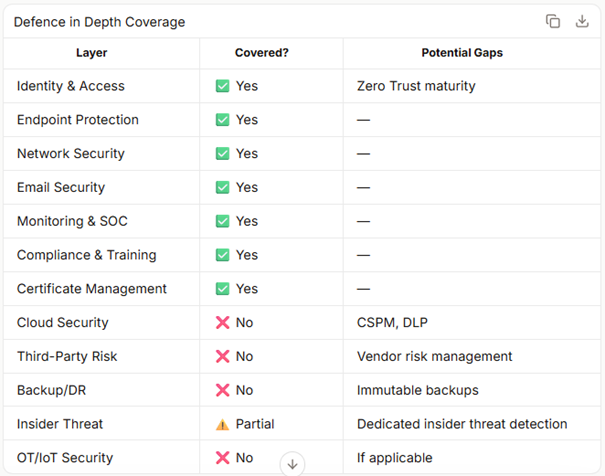605x476 pixels.
Task: Click the green checkmark for Identity & Access
Action: click(x=222, y=86)
